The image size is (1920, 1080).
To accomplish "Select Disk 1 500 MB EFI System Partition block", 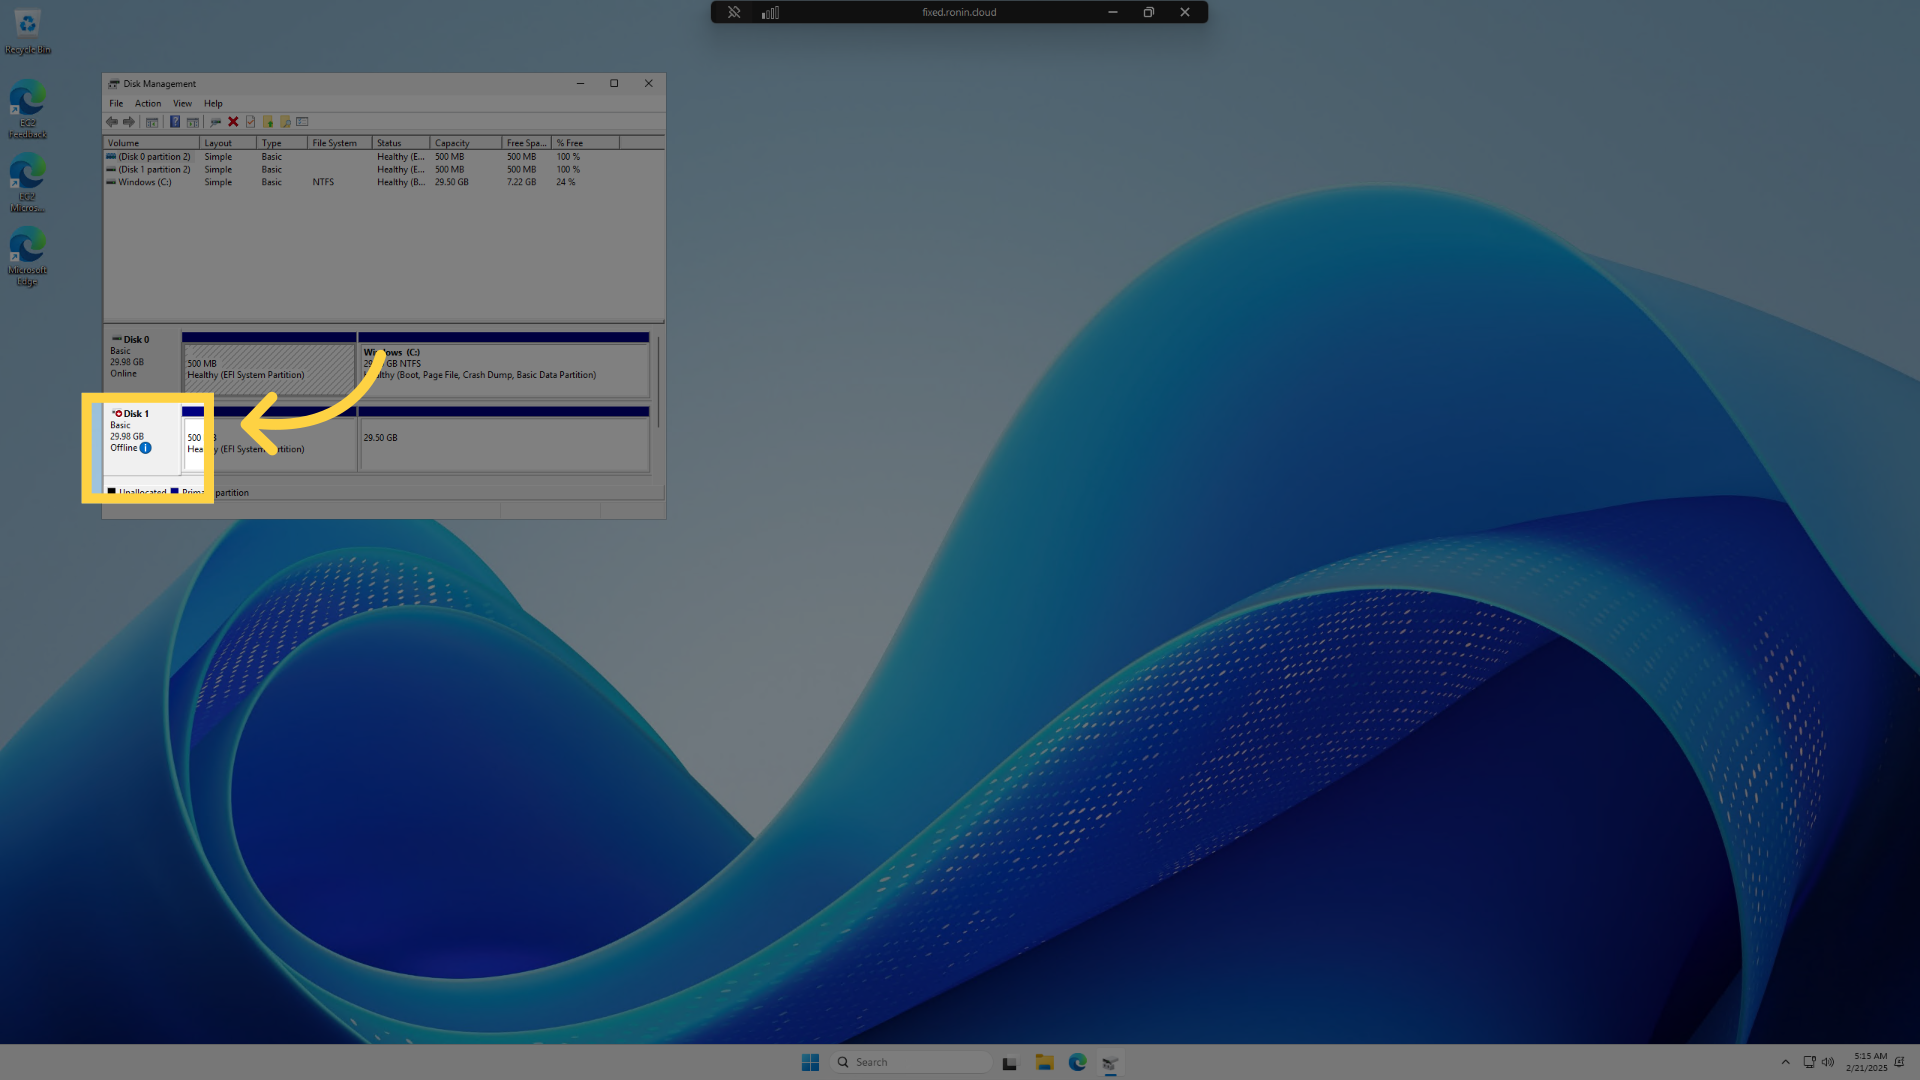I will 269,439.
